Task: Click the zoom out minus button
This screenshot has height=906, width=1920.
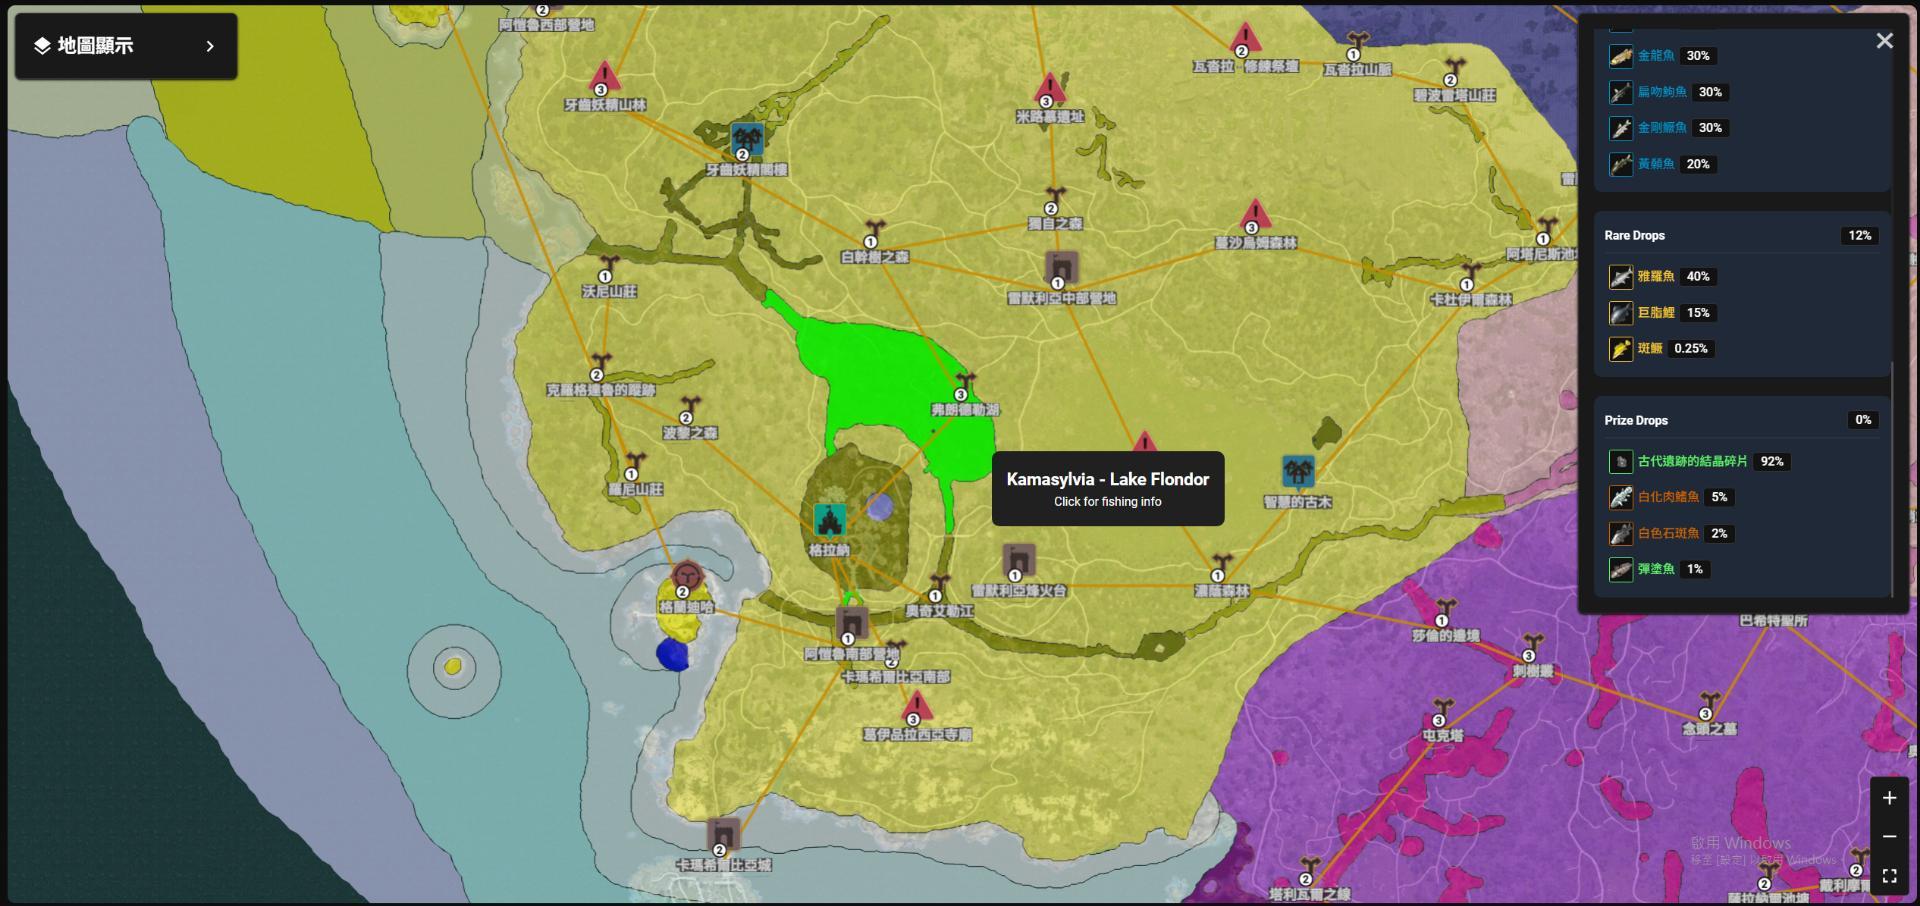Action: pyautogui.click(x=1889, y=836)
